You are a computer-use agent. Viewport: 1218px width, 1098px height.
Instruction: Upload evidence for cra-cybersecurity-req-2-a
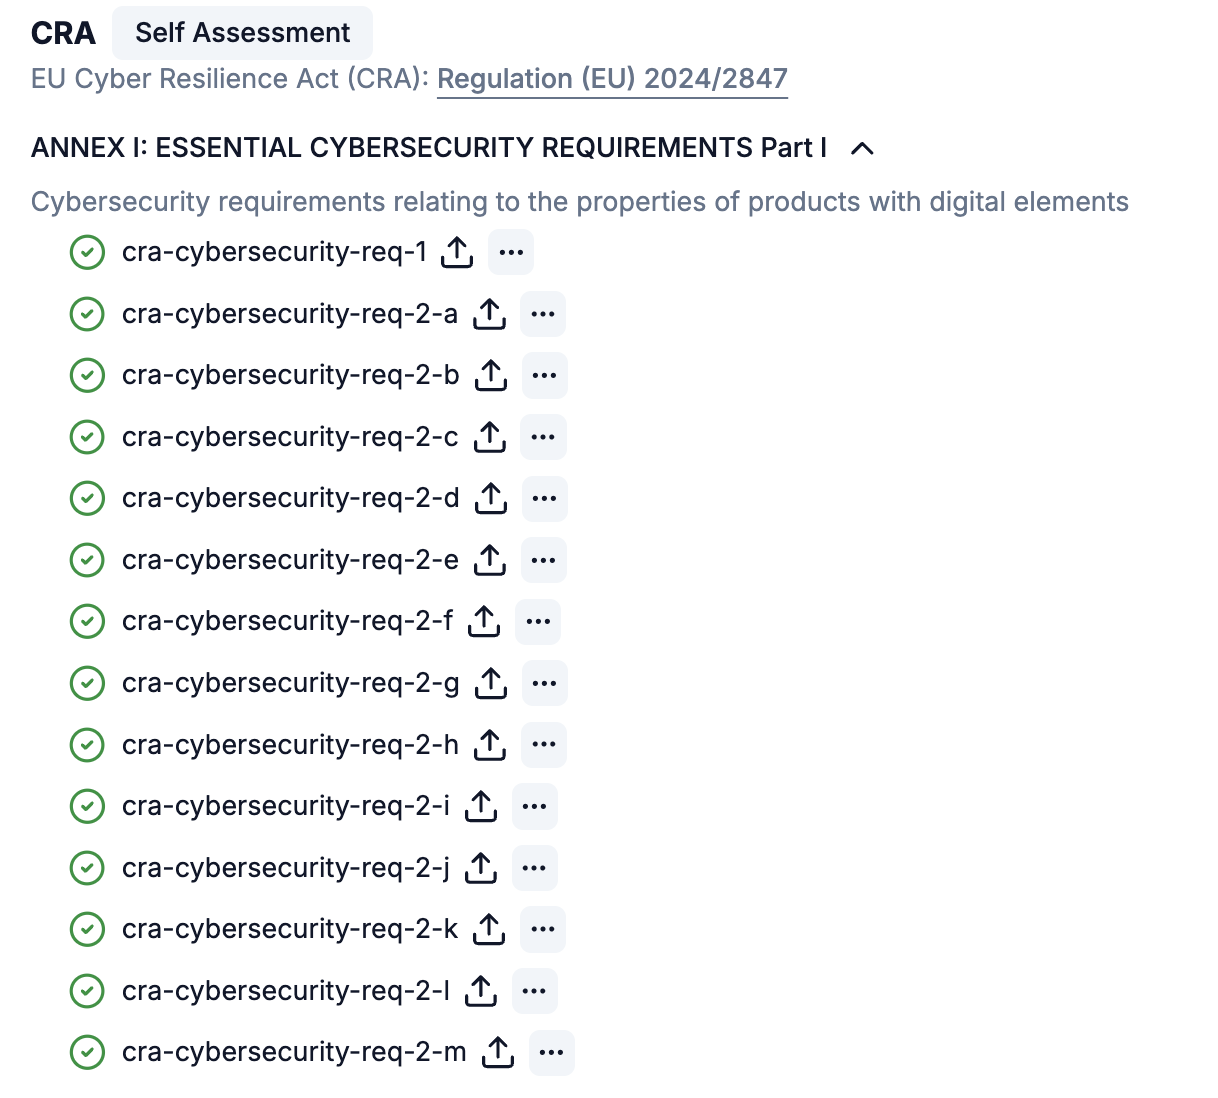point(489,314)
